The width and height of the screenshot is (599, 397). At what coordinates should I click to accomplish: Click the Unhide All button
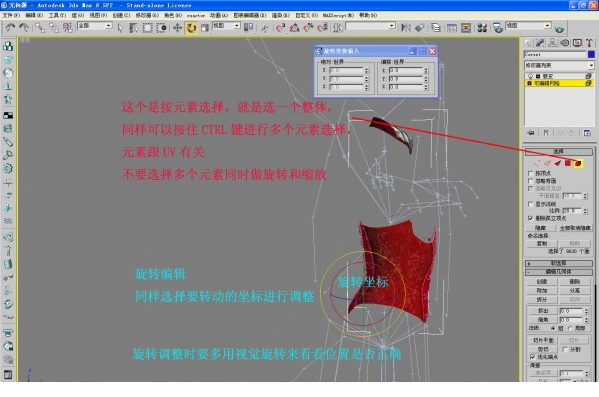pyautogui.click(x=575, y=228)
